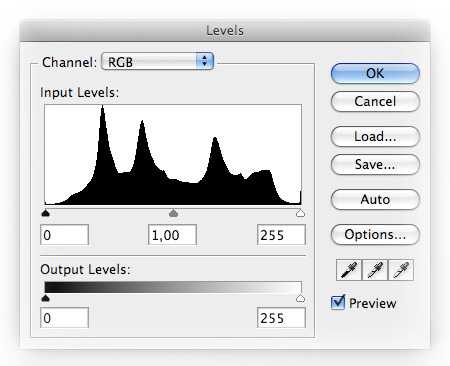Click the input highlight 255 field
Image resolution: width=450 pixels, height=366 pixels.
coord(281,235)
